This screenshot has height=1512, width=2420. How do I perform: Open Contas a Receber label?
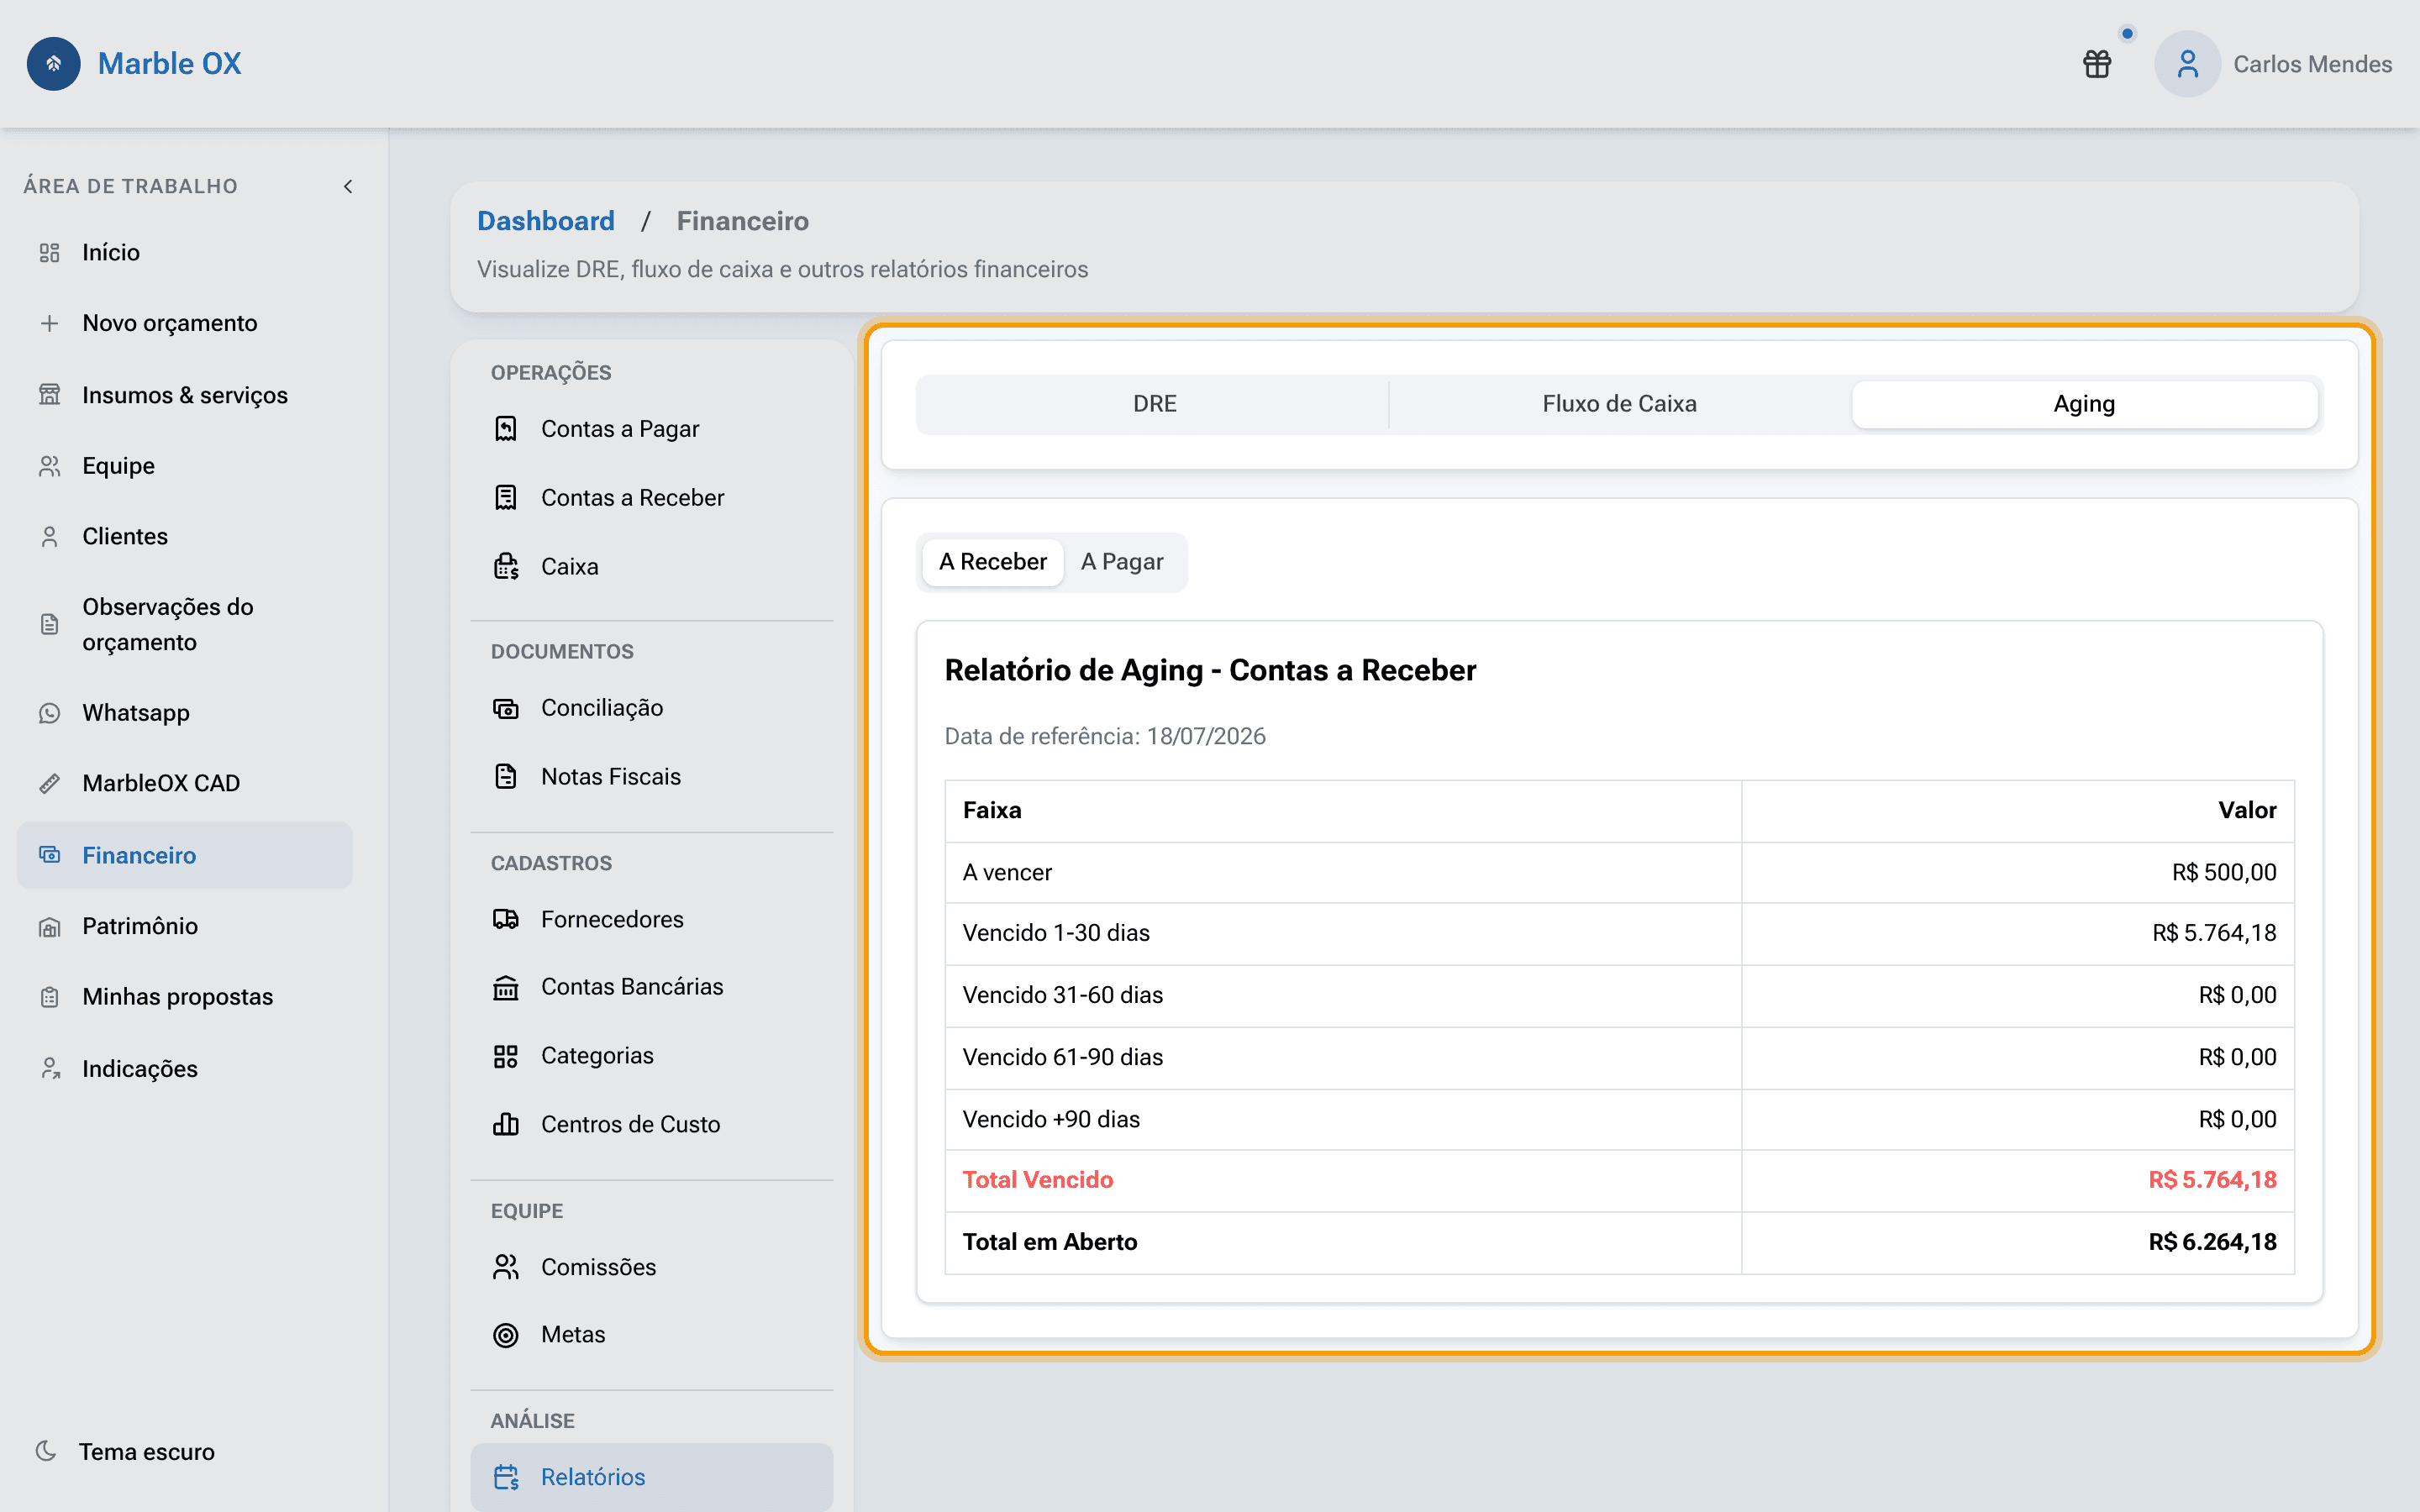633,498
